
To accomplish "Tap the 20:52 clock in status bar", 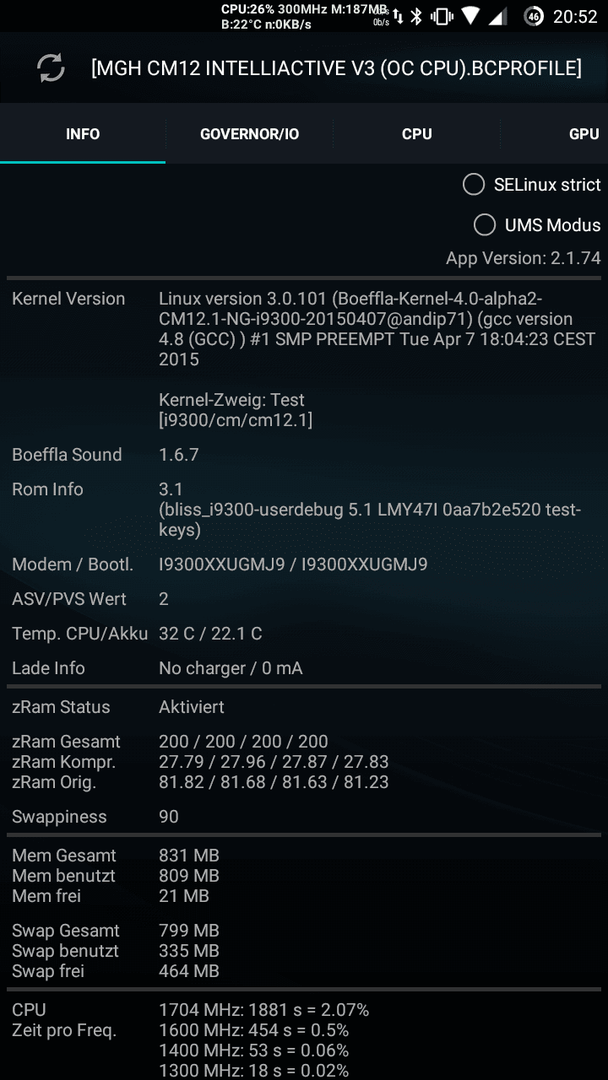I will (x=576, y=17).
